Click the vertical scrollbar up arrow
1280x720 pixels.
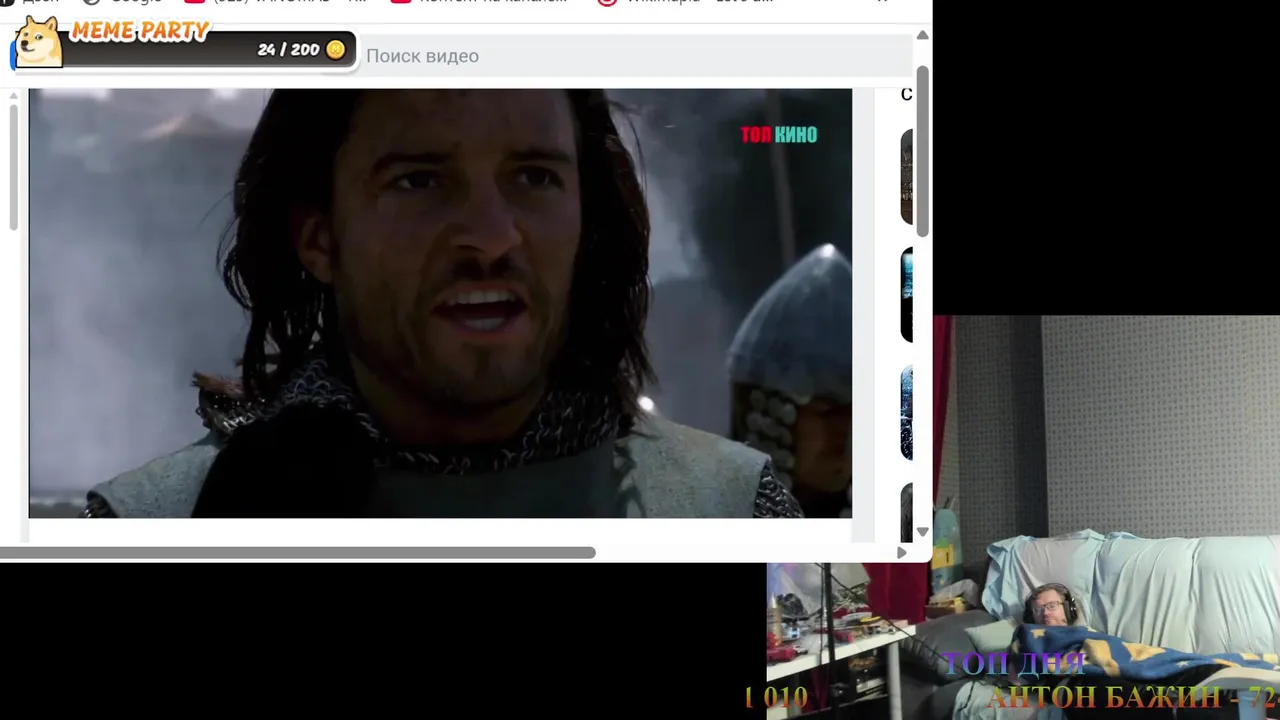pos(922,36)
